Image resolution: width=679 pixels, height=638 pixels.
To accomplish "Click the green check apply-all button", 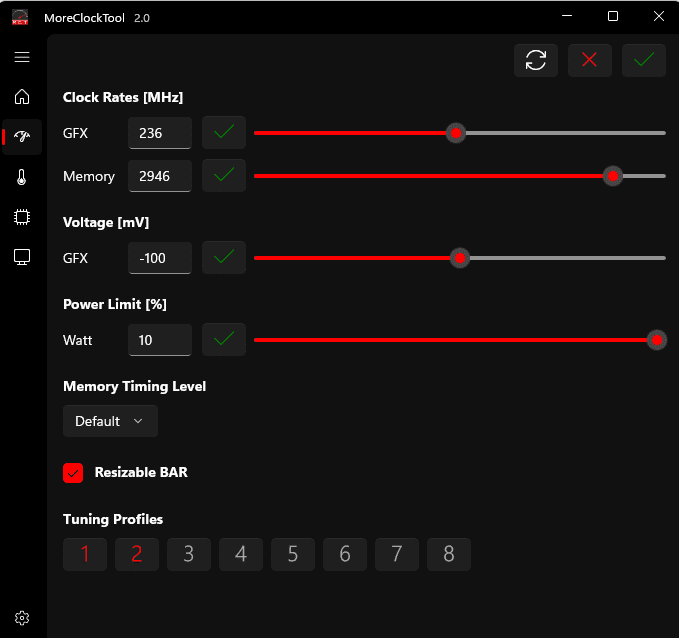I will point(643,60).
